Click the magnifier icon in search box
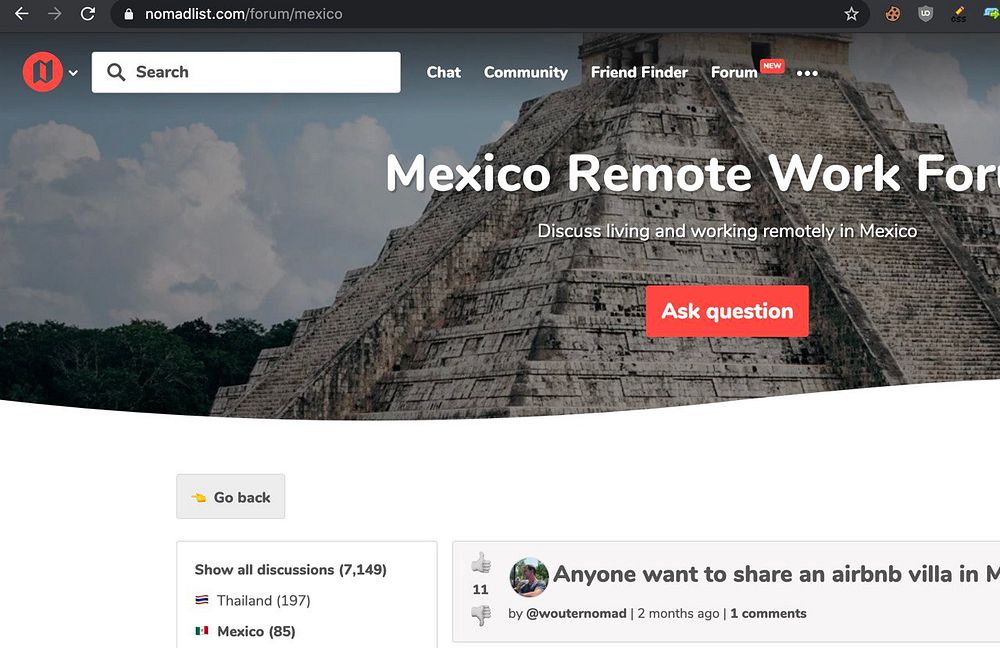 tap(115, 72)
